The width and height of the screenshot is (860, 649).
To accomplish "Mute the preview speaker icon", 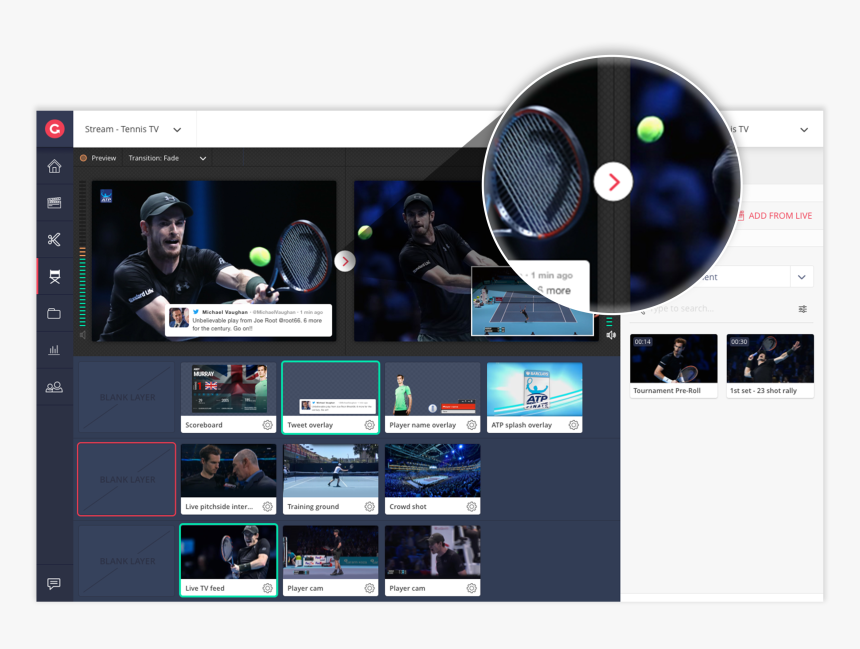I will 83,335.
